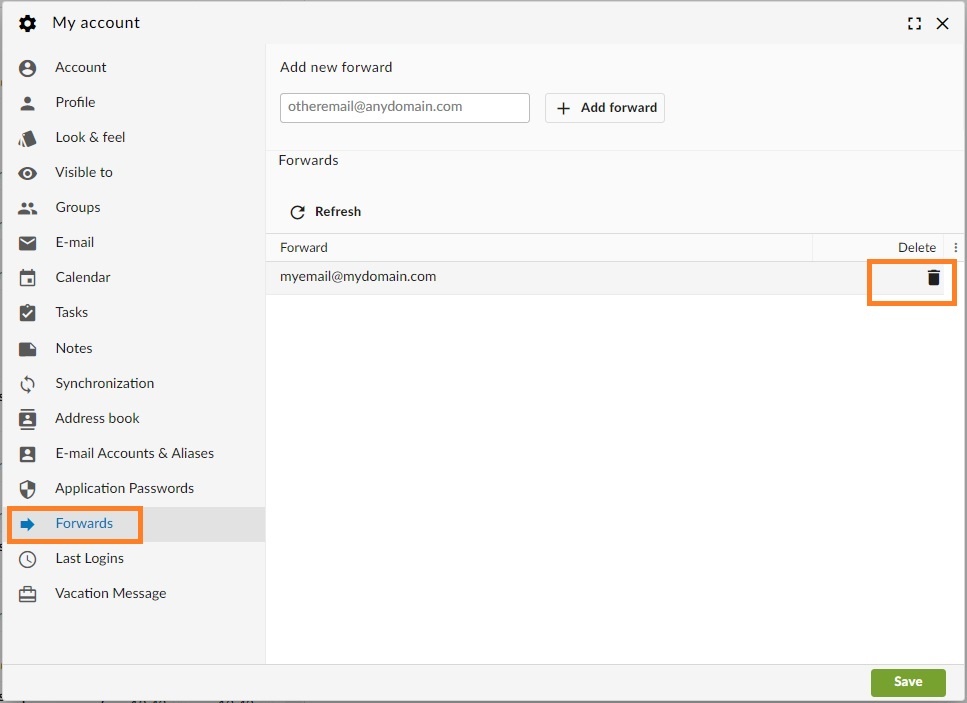
Task: Select the Calendar settings icon
Action: pyautogui.click(x=27, y=278)
